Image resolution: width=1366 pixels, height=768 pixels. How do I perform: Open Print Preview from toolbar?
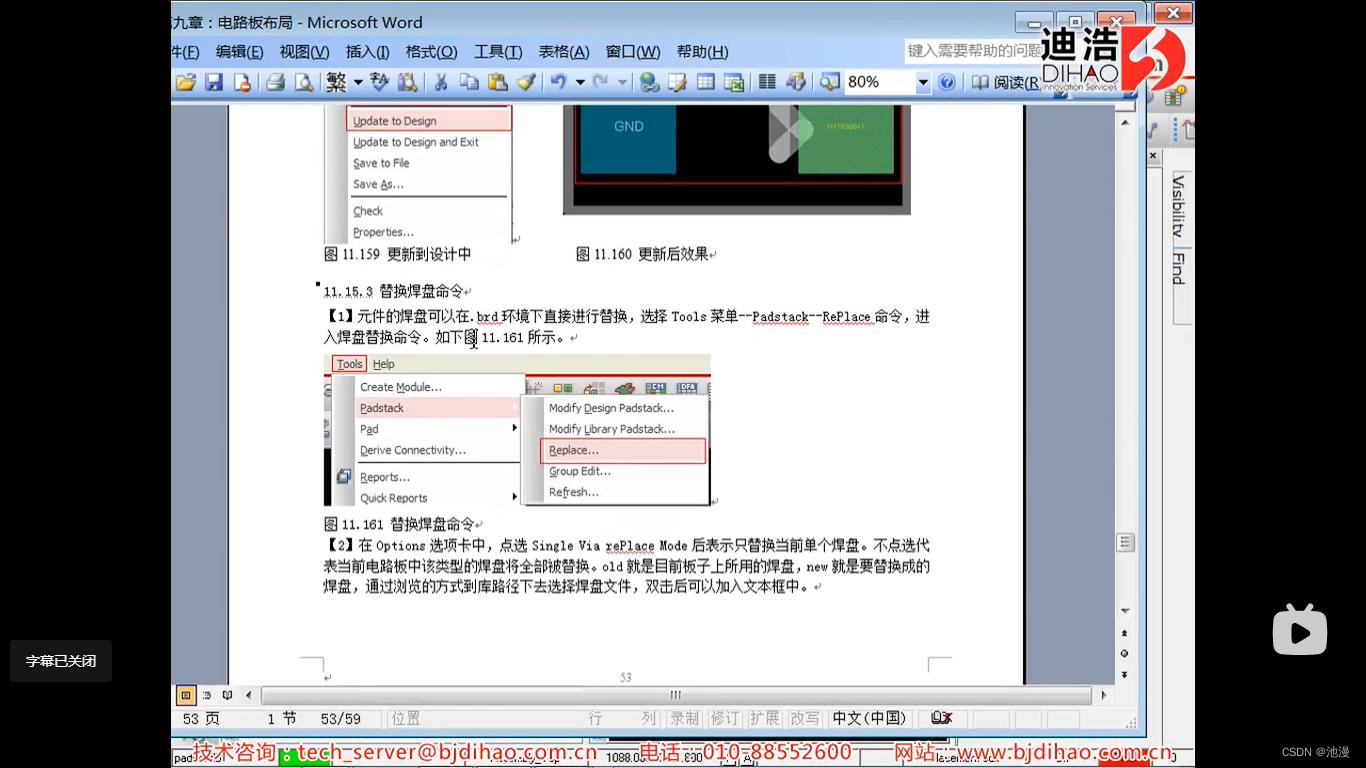304,82
